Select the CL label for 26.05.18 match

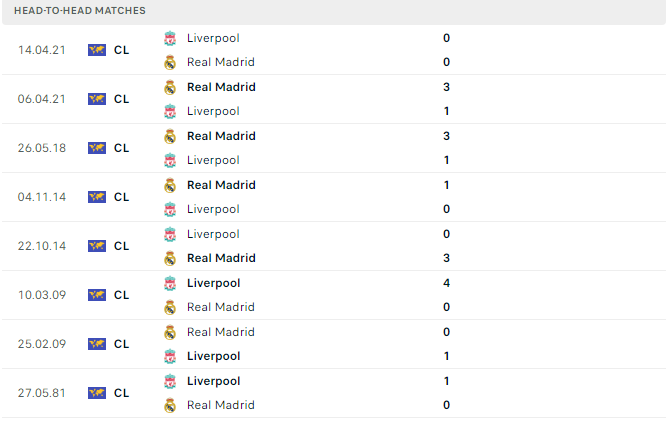(121, 148)
